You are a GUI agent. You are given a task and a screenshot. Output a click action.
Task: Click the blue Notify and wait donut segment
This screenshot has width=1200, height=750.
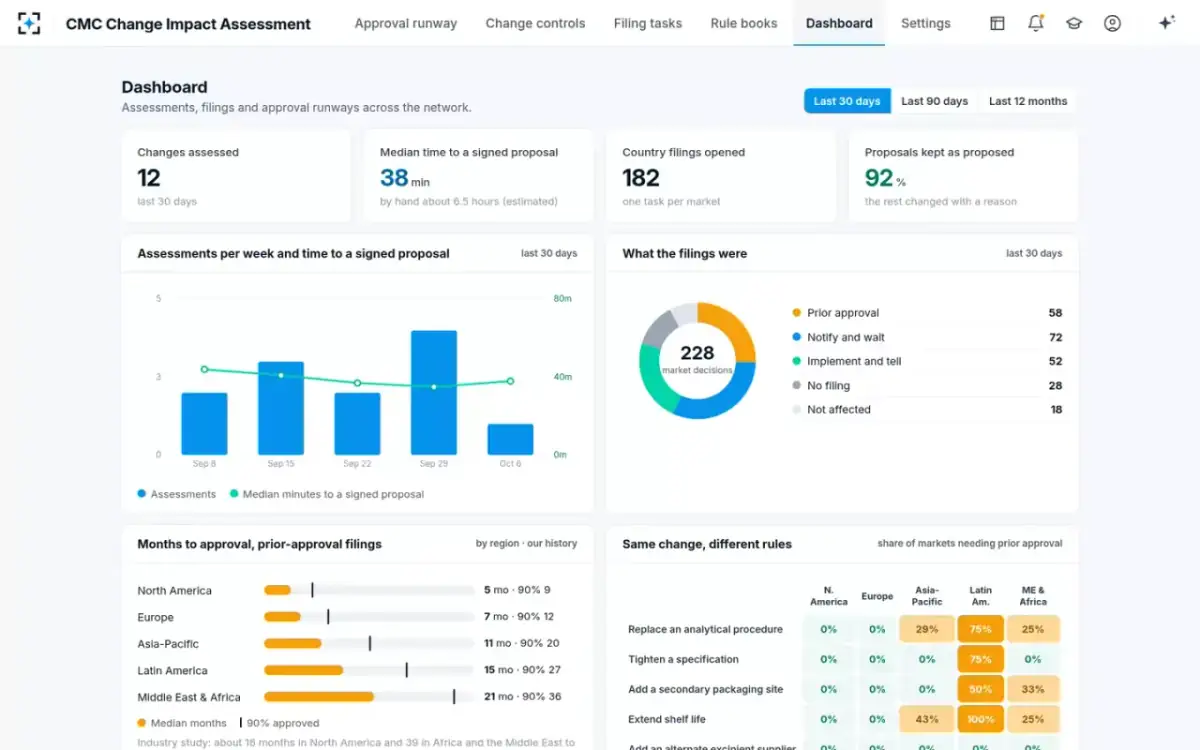pos(723,397)
